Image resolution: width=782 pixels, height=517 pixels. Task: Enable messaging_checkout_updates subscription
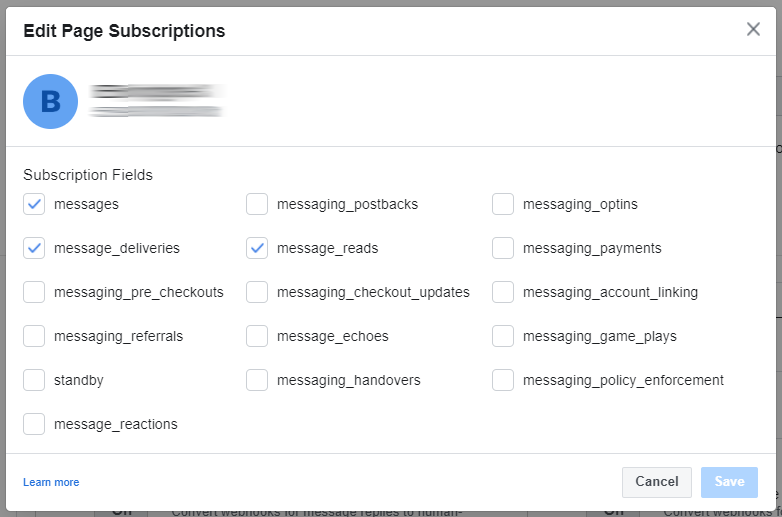click(x=257, y=292)
